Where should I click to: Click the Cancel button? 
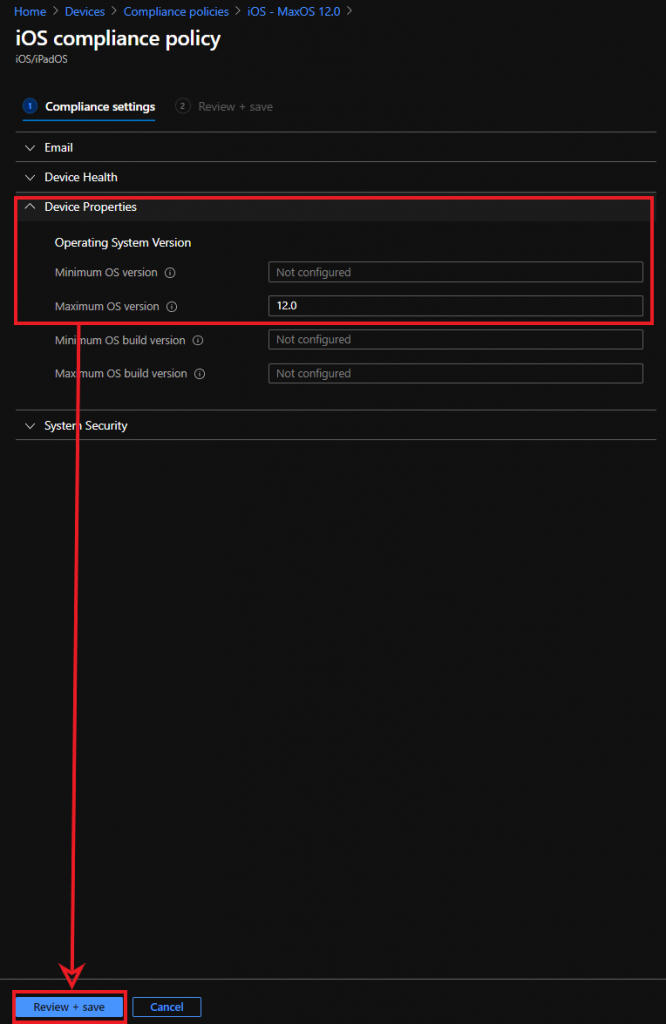[166, 1007]
